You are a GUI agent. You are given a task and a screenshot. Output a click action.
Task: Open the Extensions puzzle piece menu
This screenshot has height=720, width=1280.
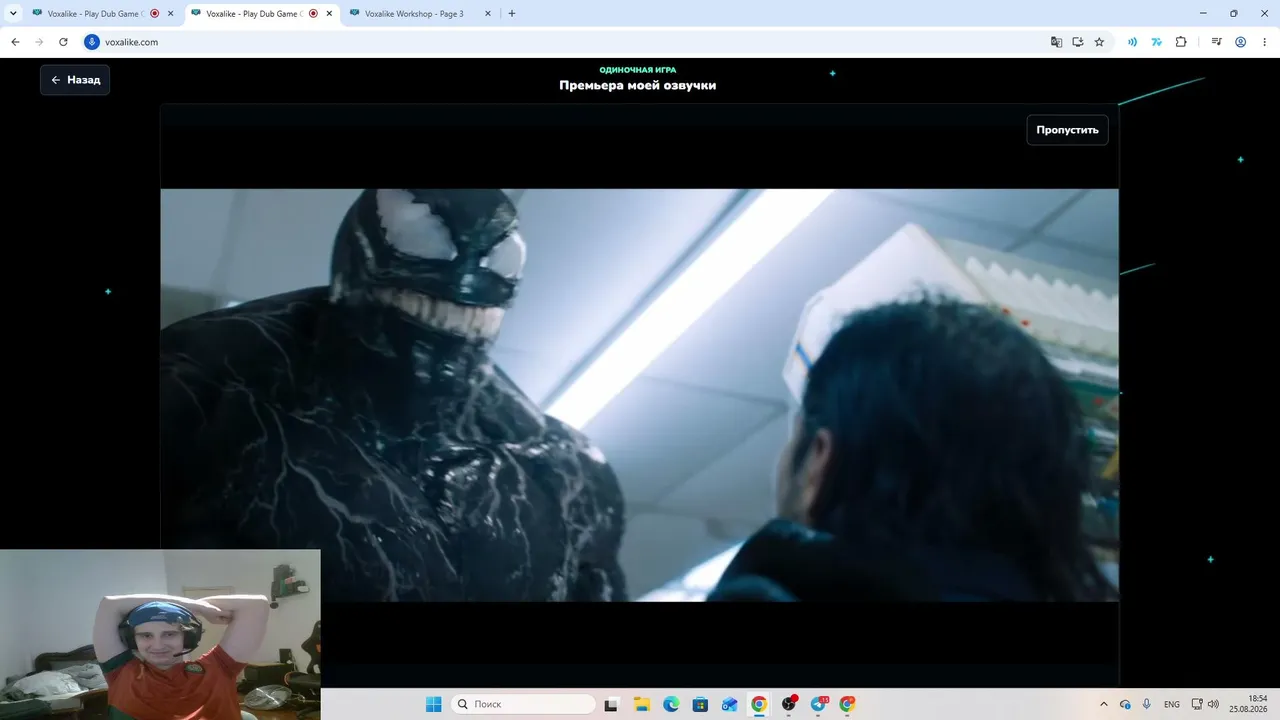coord(1181,42)
